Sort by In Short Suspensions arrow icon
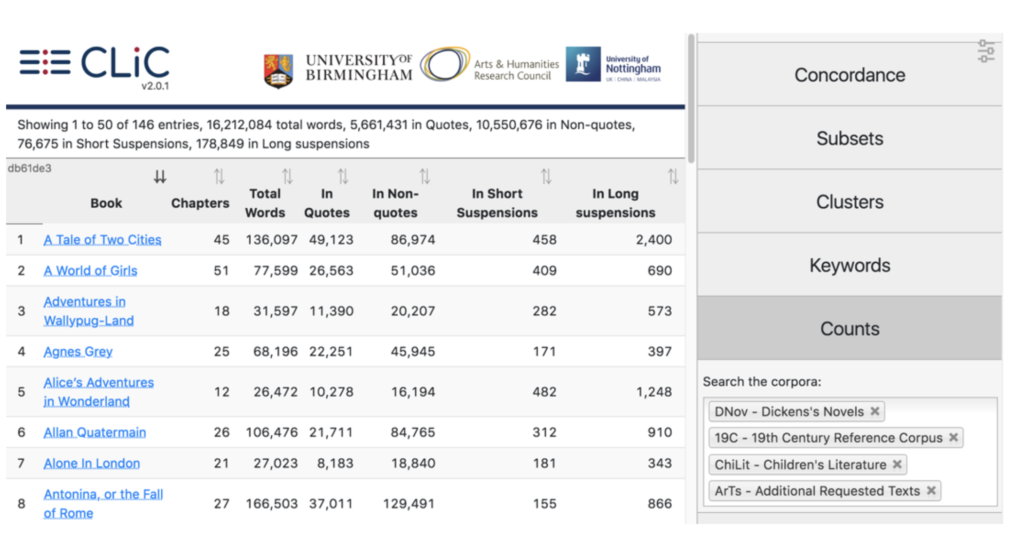The height and width of the screenshot is (548, 1024). [x=546, y=177]
